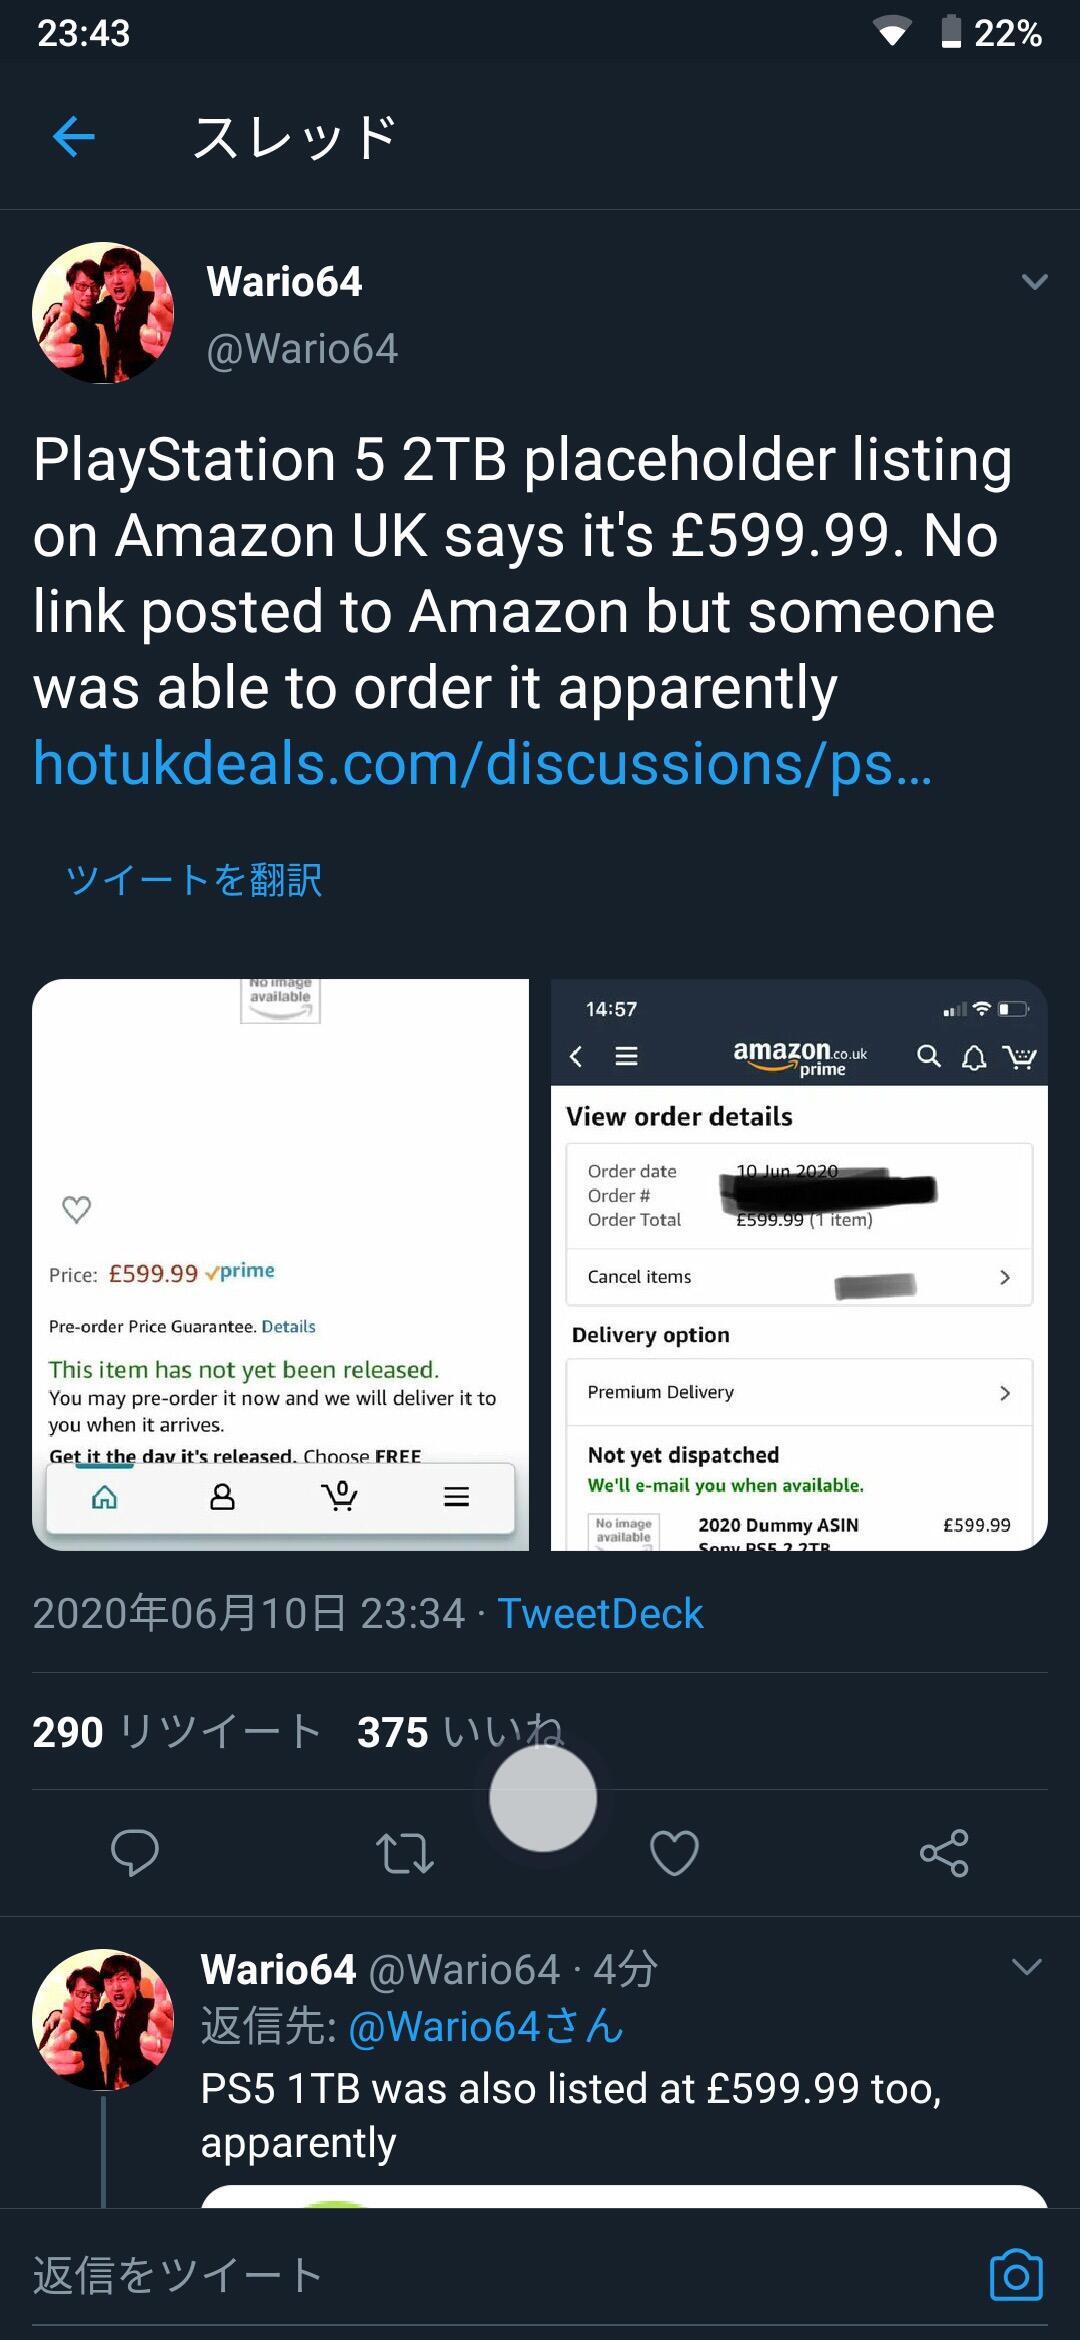Image resolution: width=1080 pixels, height=2340 pixels.
Task: Open the share icon under the tweet
Action: (944, 1853)
